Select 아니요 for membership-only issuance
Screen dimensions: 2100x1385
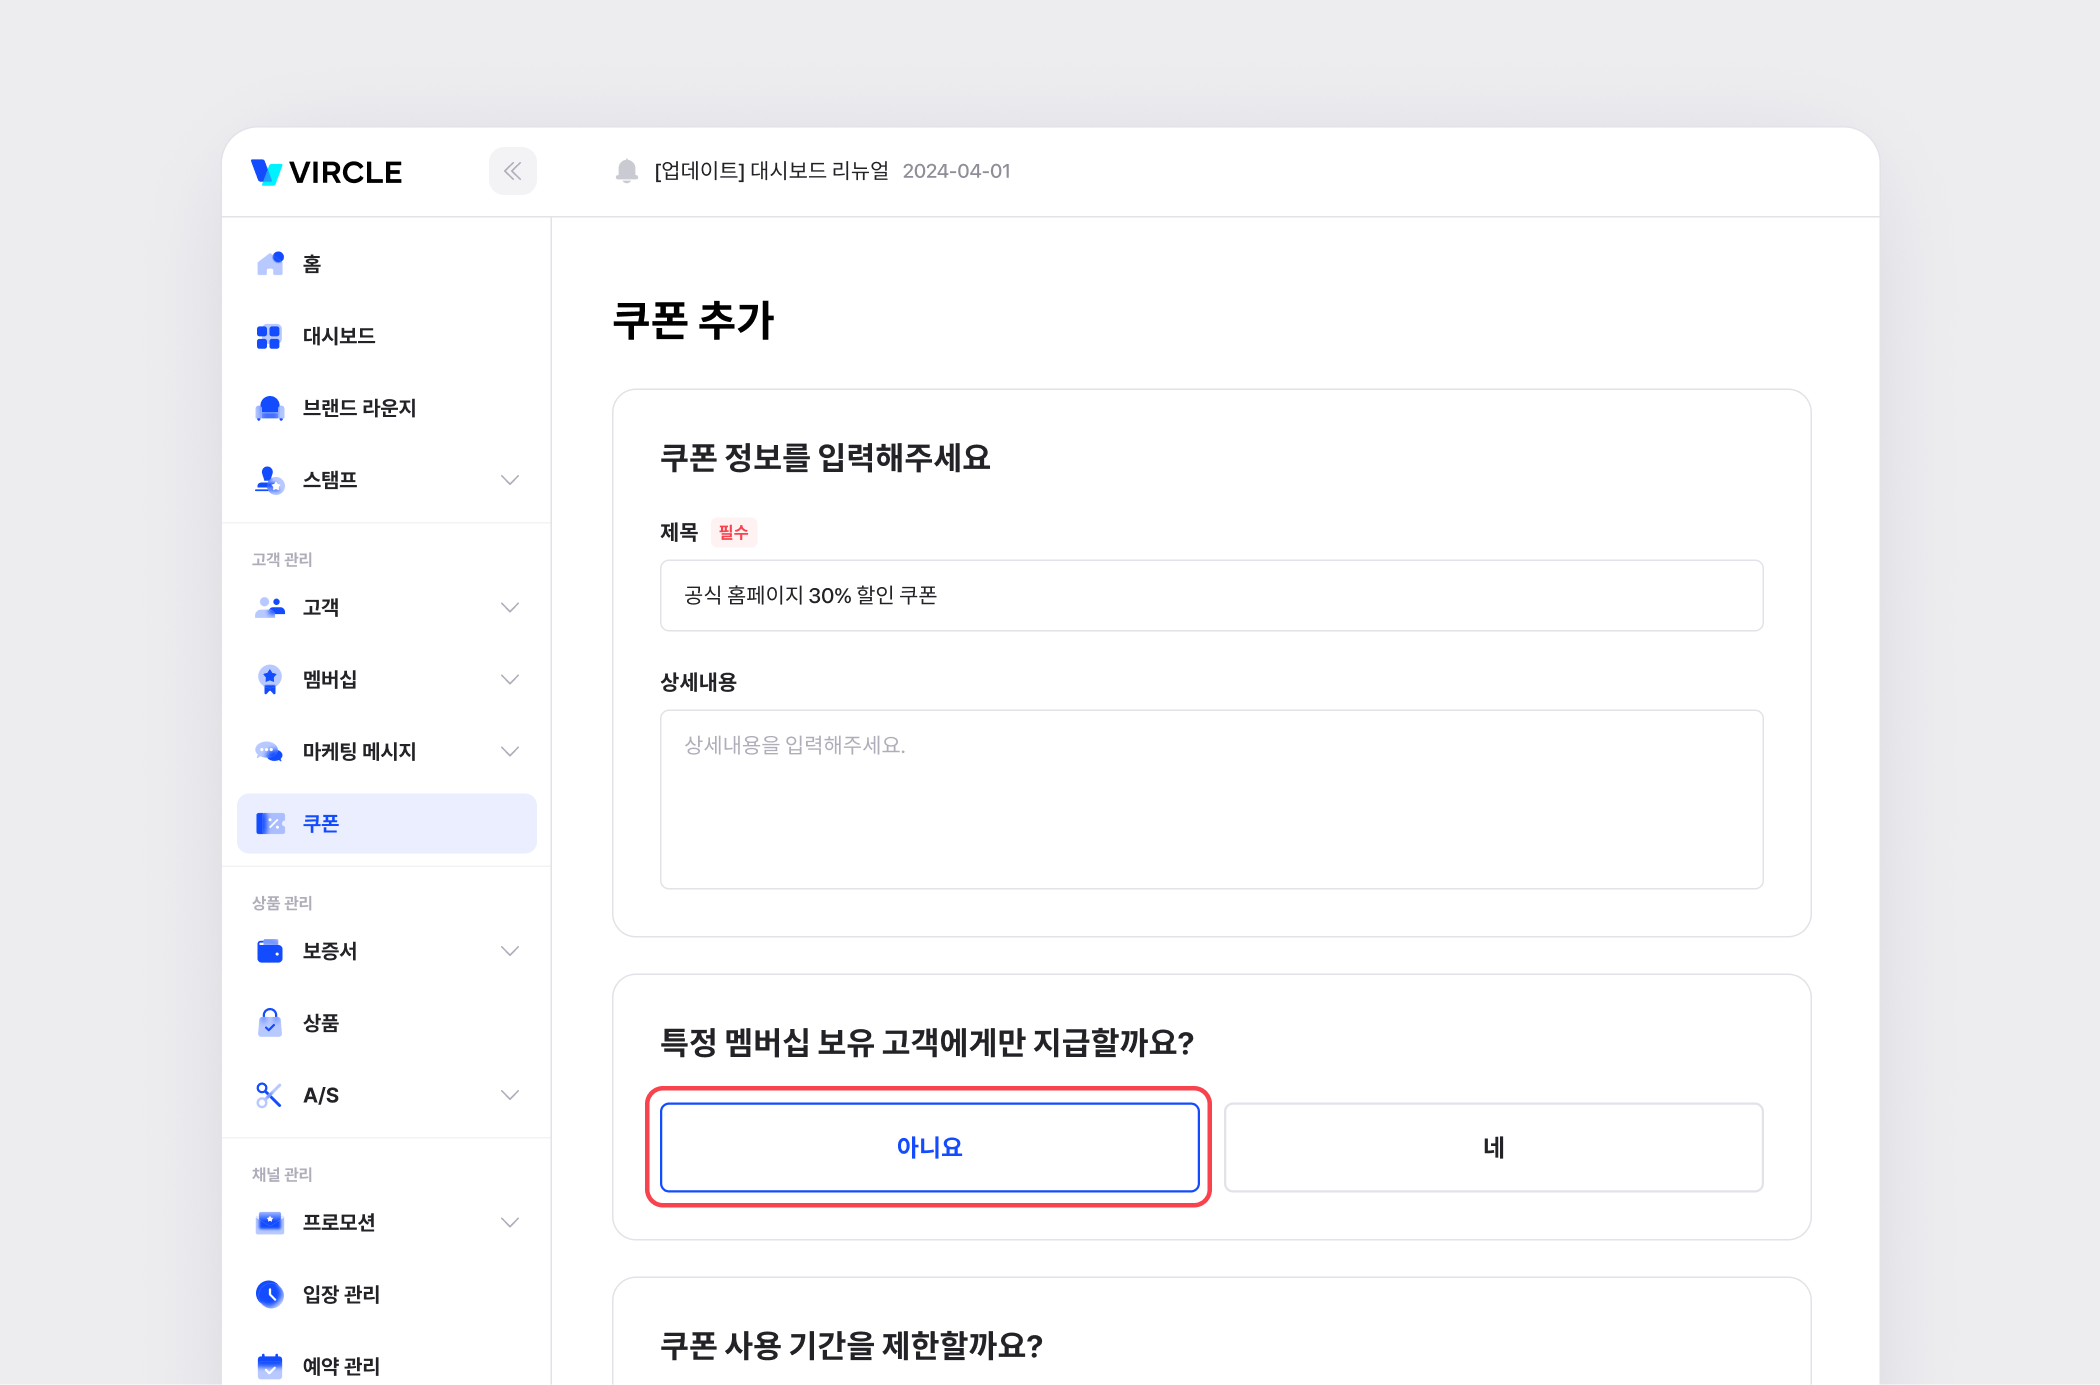(930, 1147)
